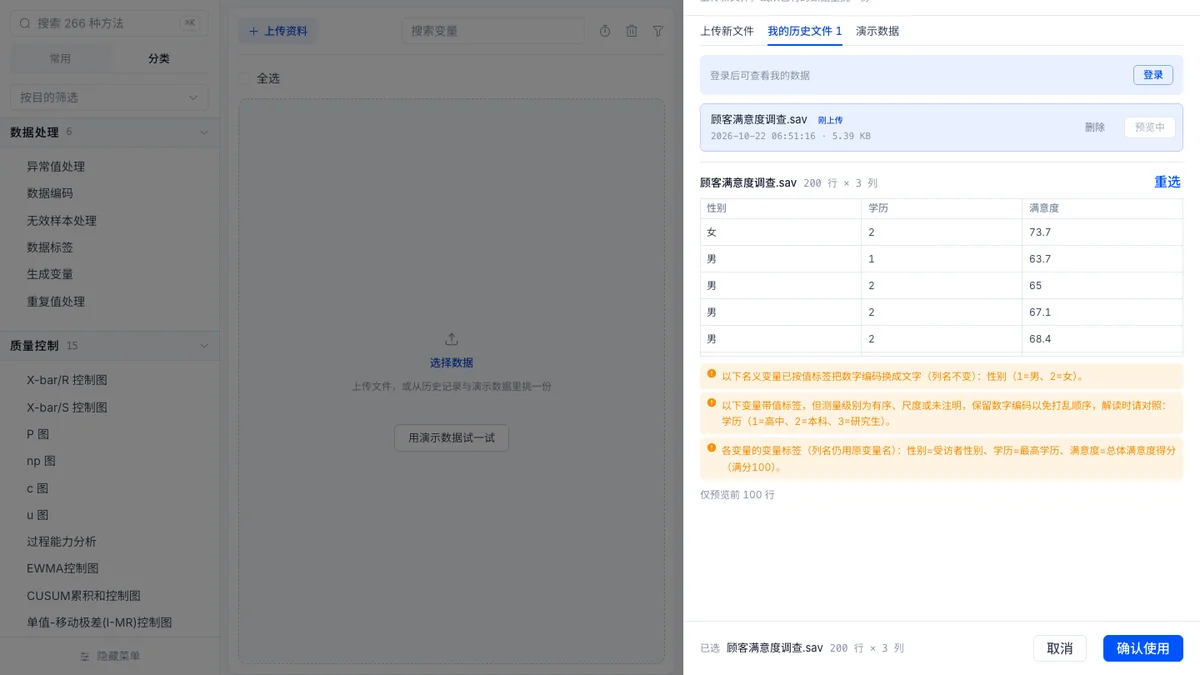Click the 用演示数据试一试 button
Screen dimensions: 1200x675
451,438
